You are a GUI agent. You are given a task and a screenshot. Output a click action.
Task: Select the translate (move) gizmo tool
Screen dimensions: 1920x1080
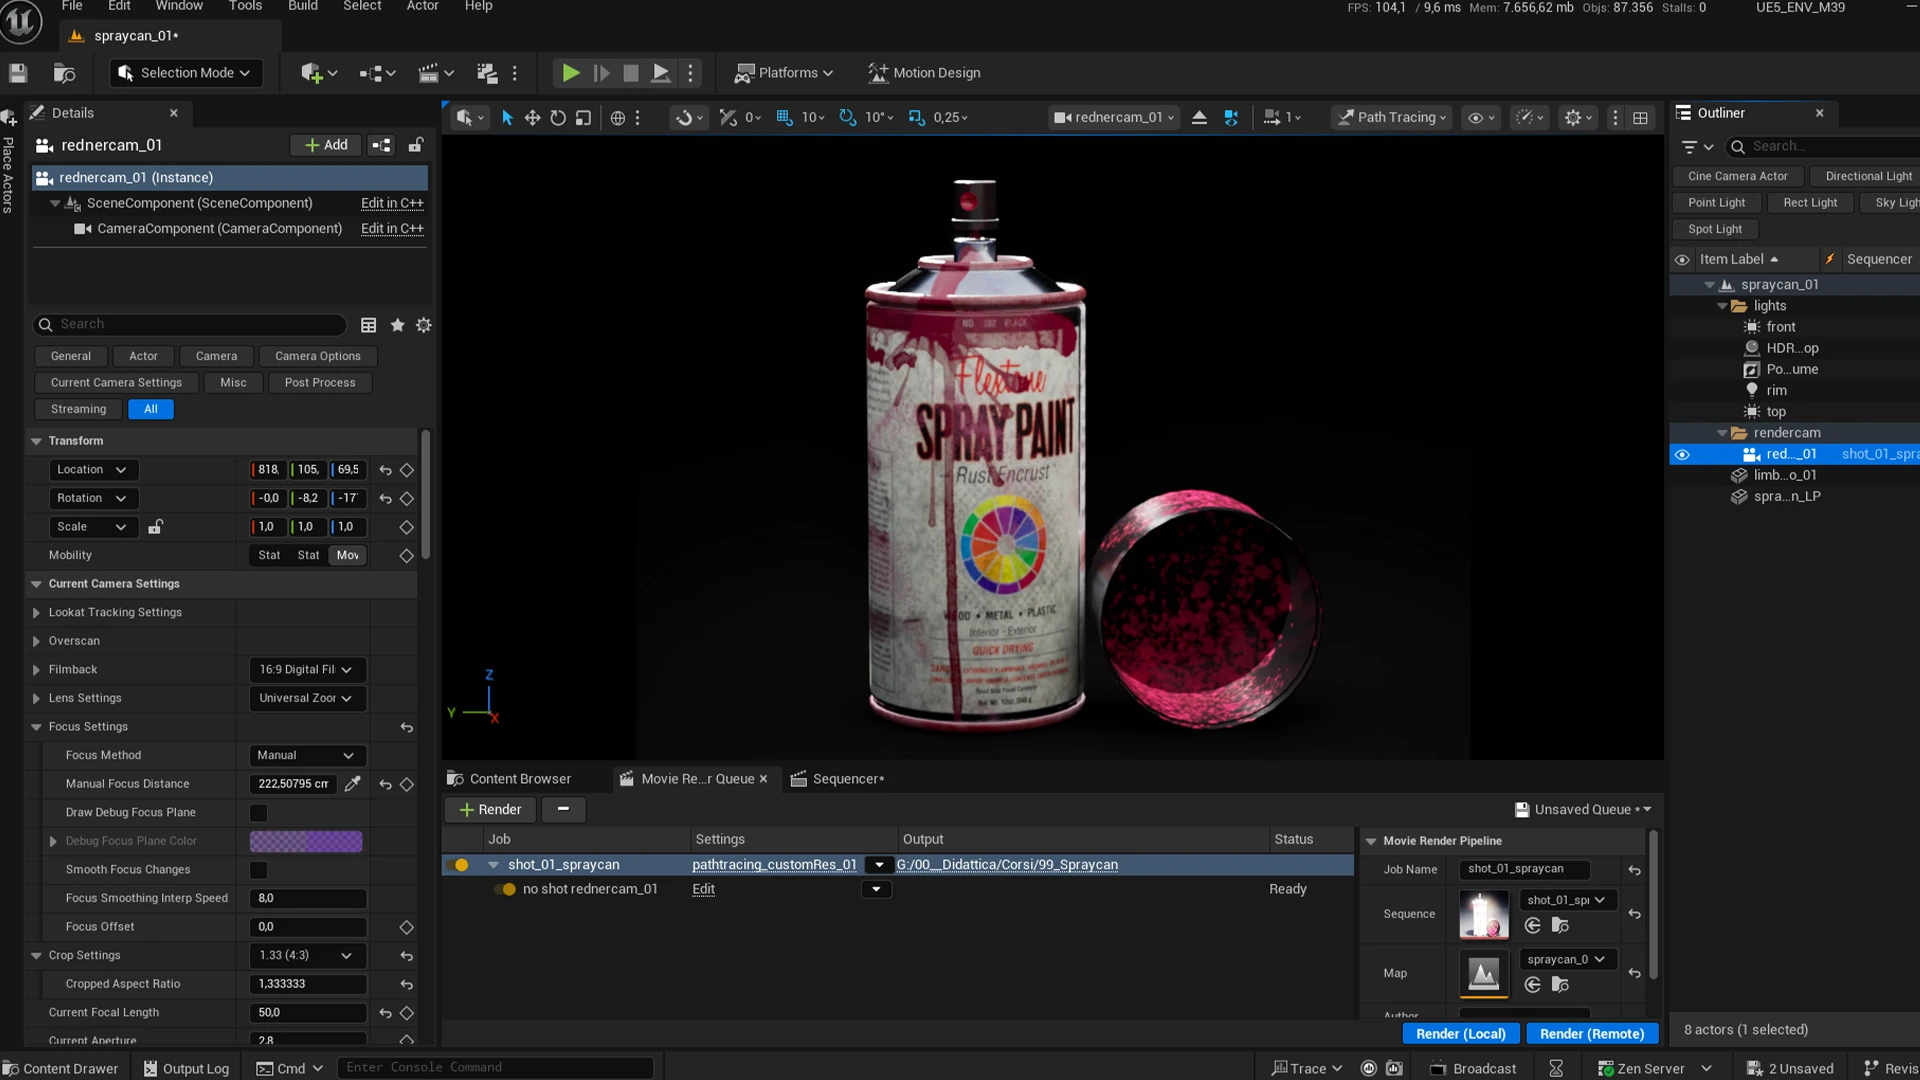[x=532, y=118]
